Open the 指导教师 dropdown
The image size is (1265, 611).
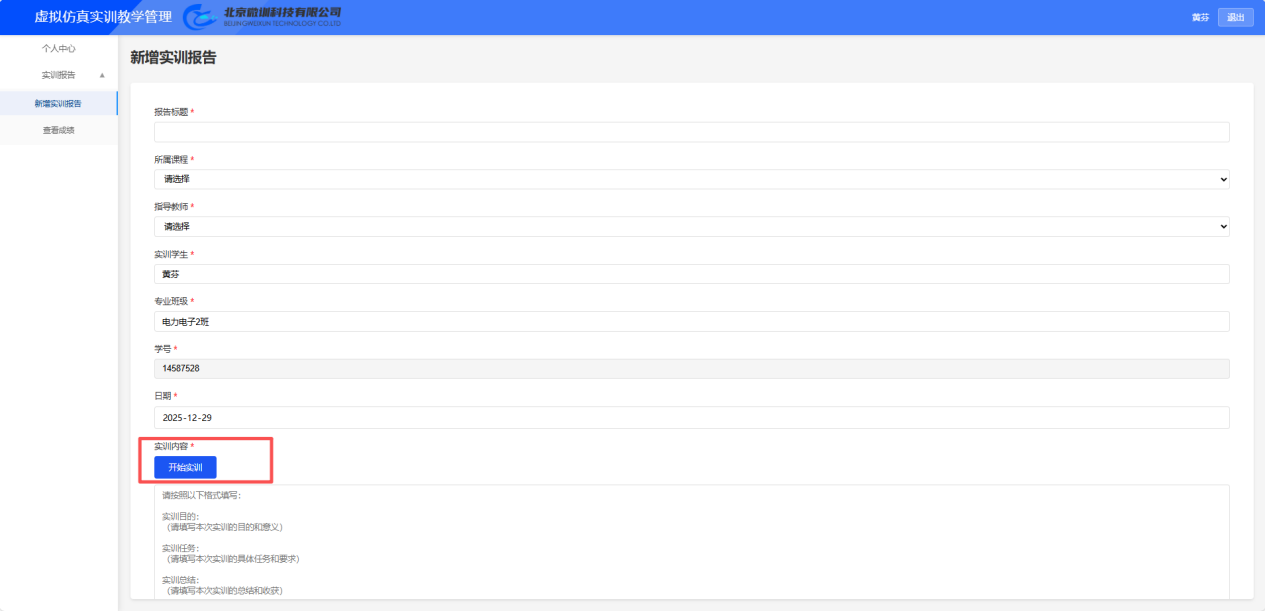[691, 227]
